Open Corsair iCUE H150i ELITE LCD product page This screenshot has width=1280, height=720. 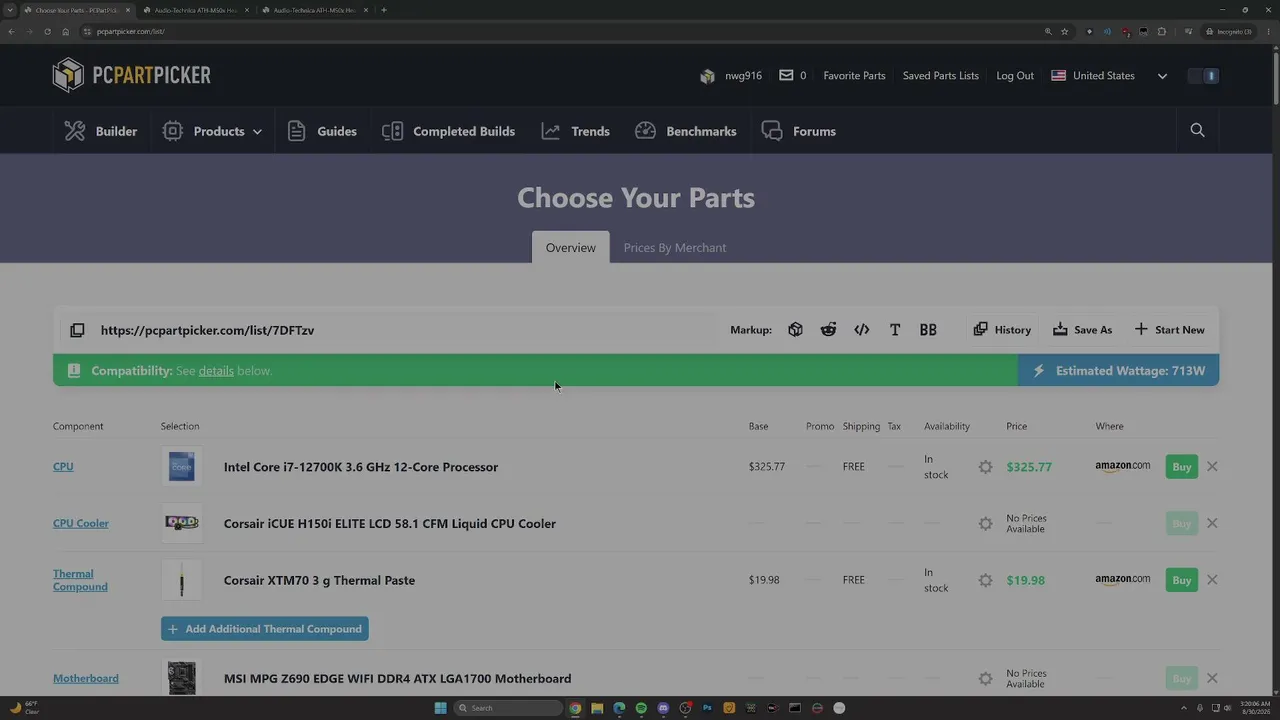390,524
